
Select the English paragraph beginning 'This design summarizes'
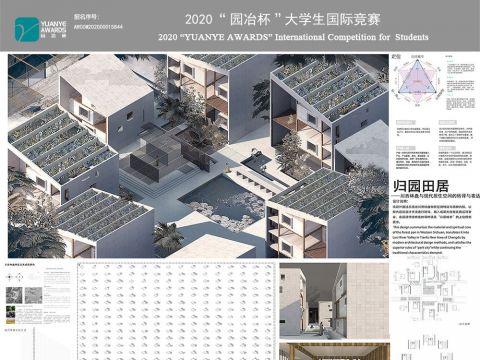432,240
